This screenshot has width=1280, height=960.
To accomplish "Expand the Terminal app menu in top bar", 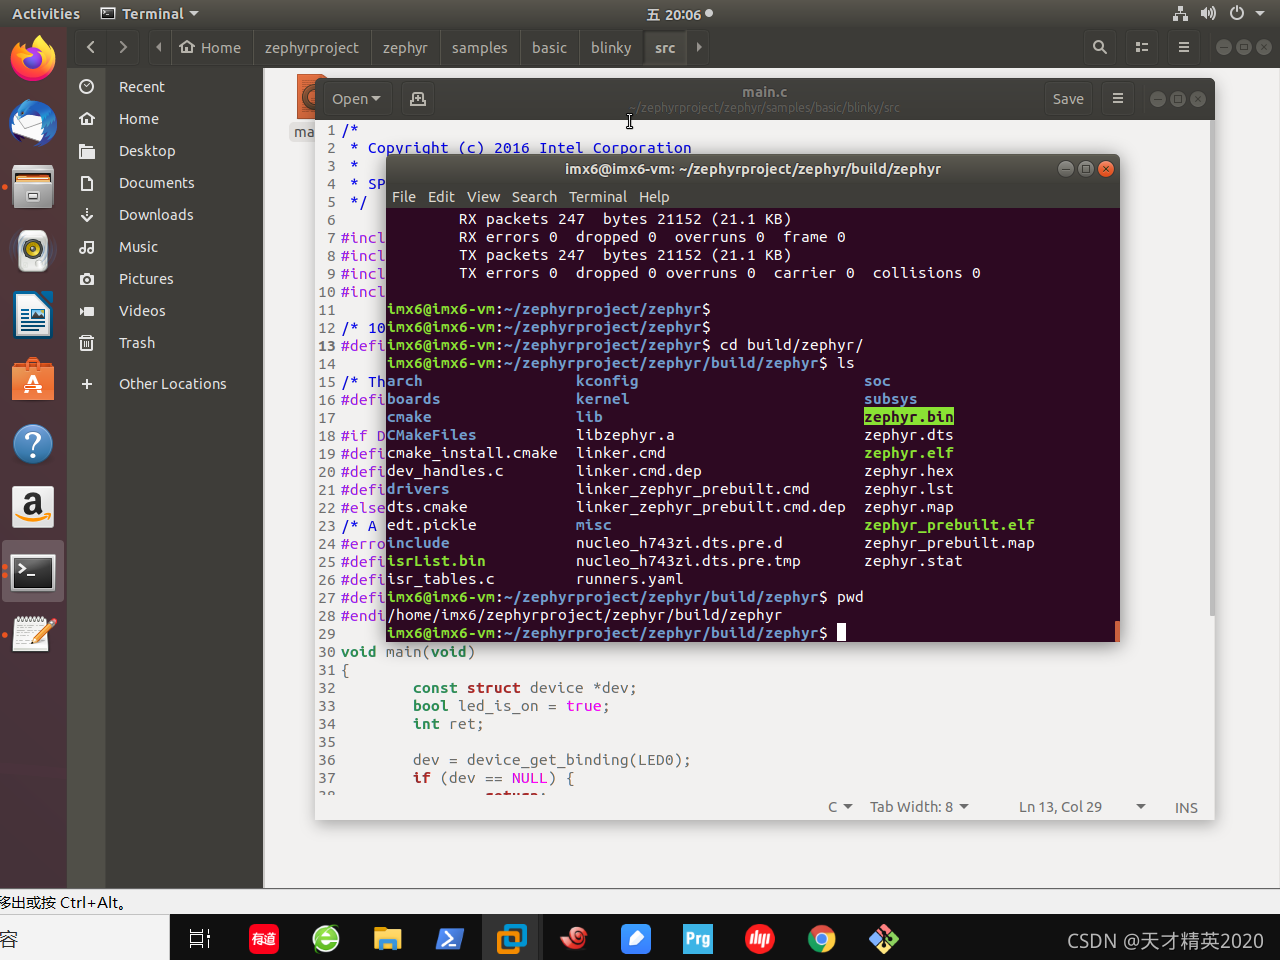I will coord(150,14).
